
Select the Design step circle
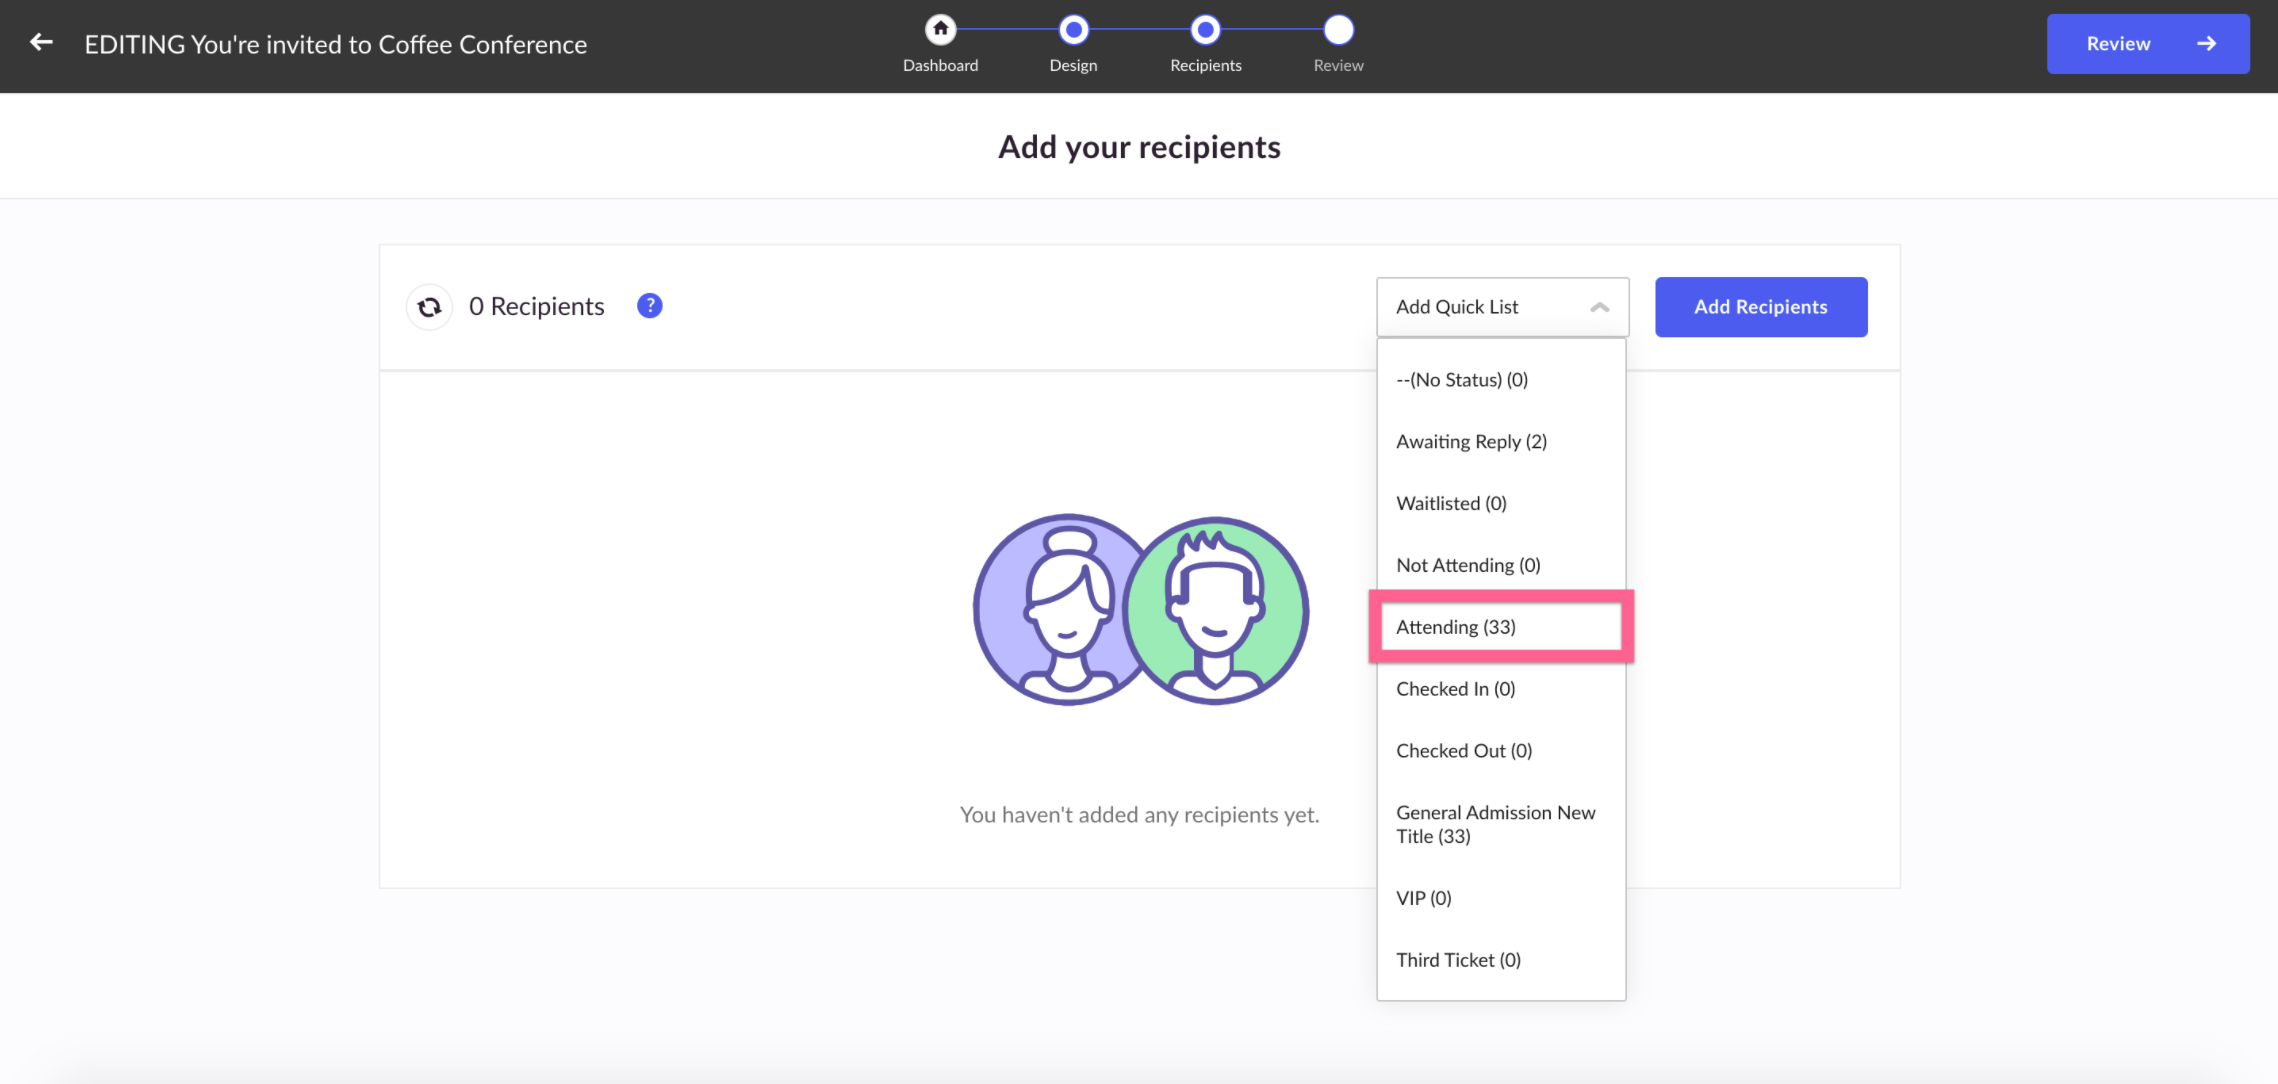click(x=1073, y=30)
